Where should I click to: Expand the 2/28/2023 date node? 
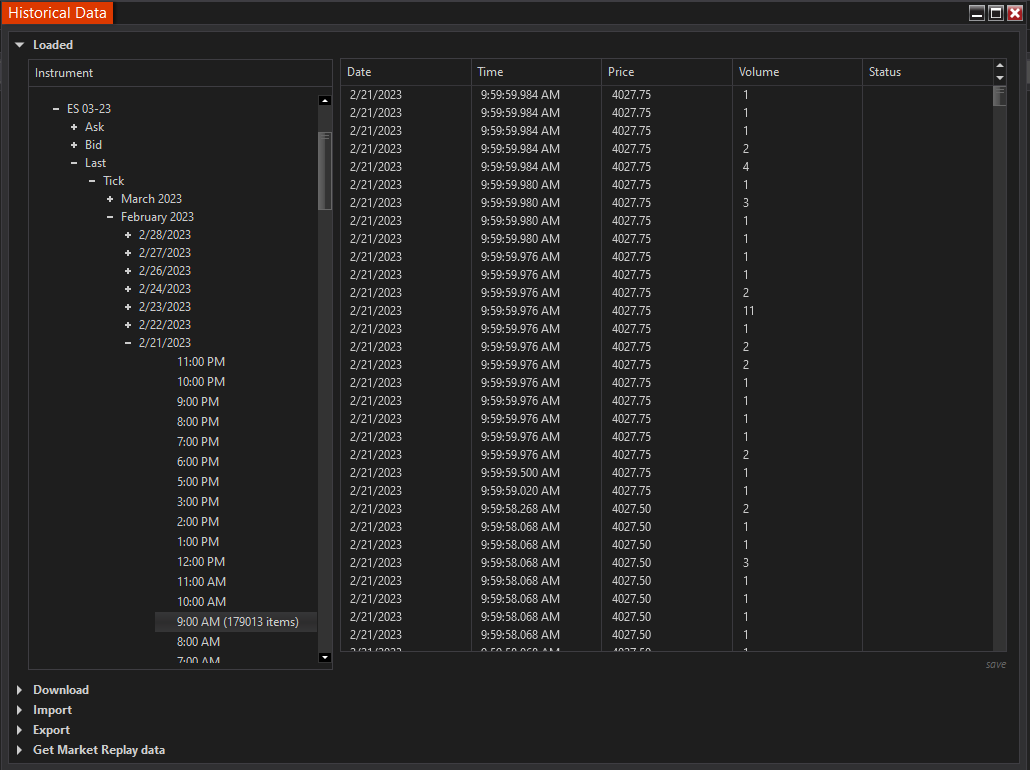coord(128,235)
